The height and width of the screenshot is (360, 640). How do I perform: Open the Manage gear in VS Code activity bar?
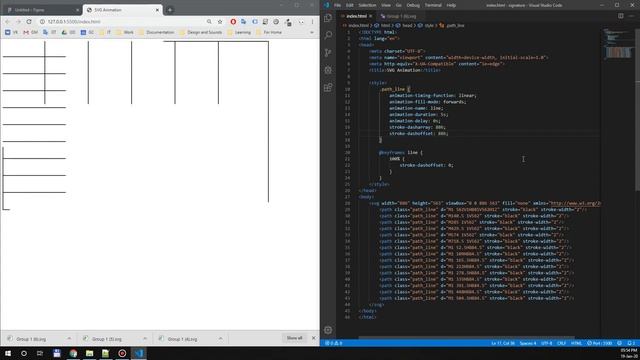[x=328, y=330]
